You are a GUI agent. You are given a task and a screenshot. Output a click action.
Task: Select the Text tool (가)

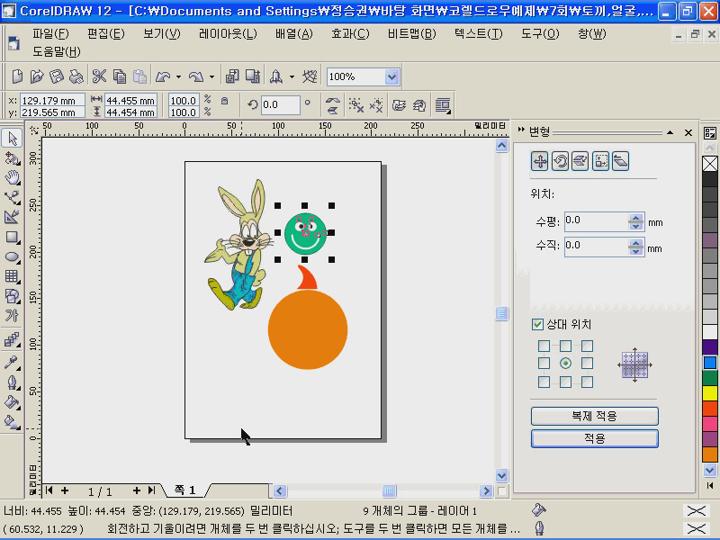(x=12, y=315)
